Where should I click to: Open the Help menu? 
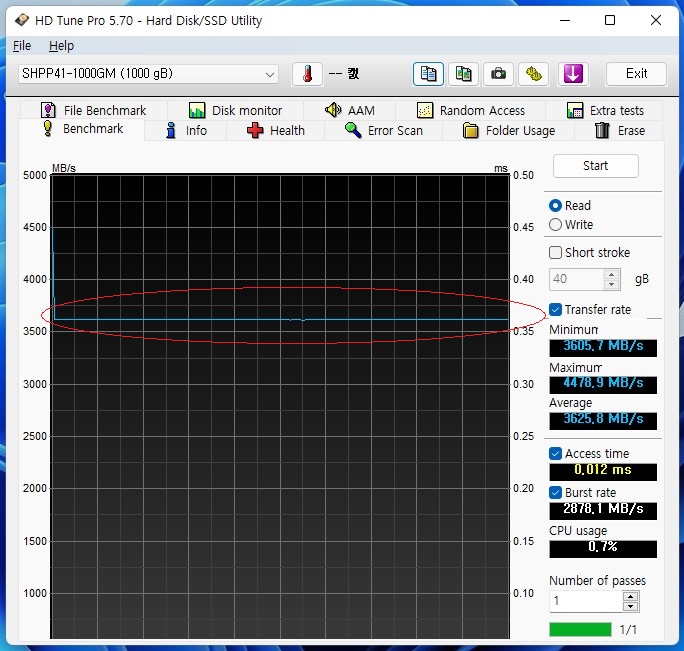[x=61, y=46]
